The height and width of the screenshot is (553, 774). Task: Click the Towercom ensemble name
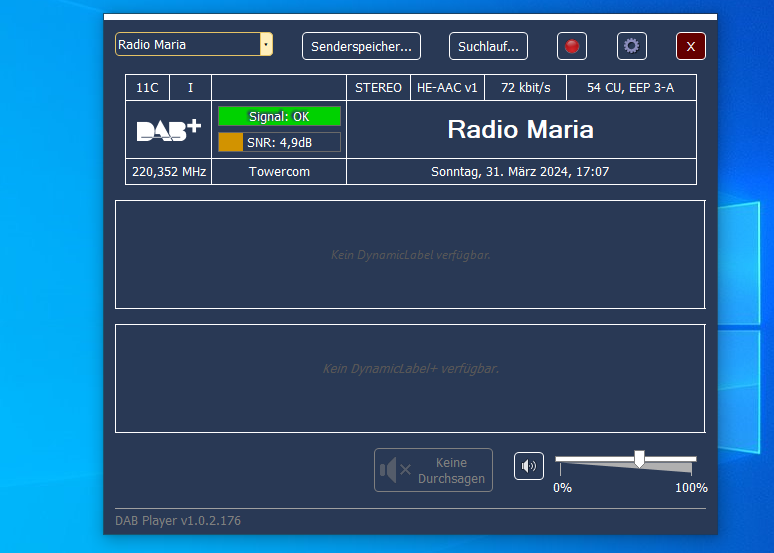(279, 172)
